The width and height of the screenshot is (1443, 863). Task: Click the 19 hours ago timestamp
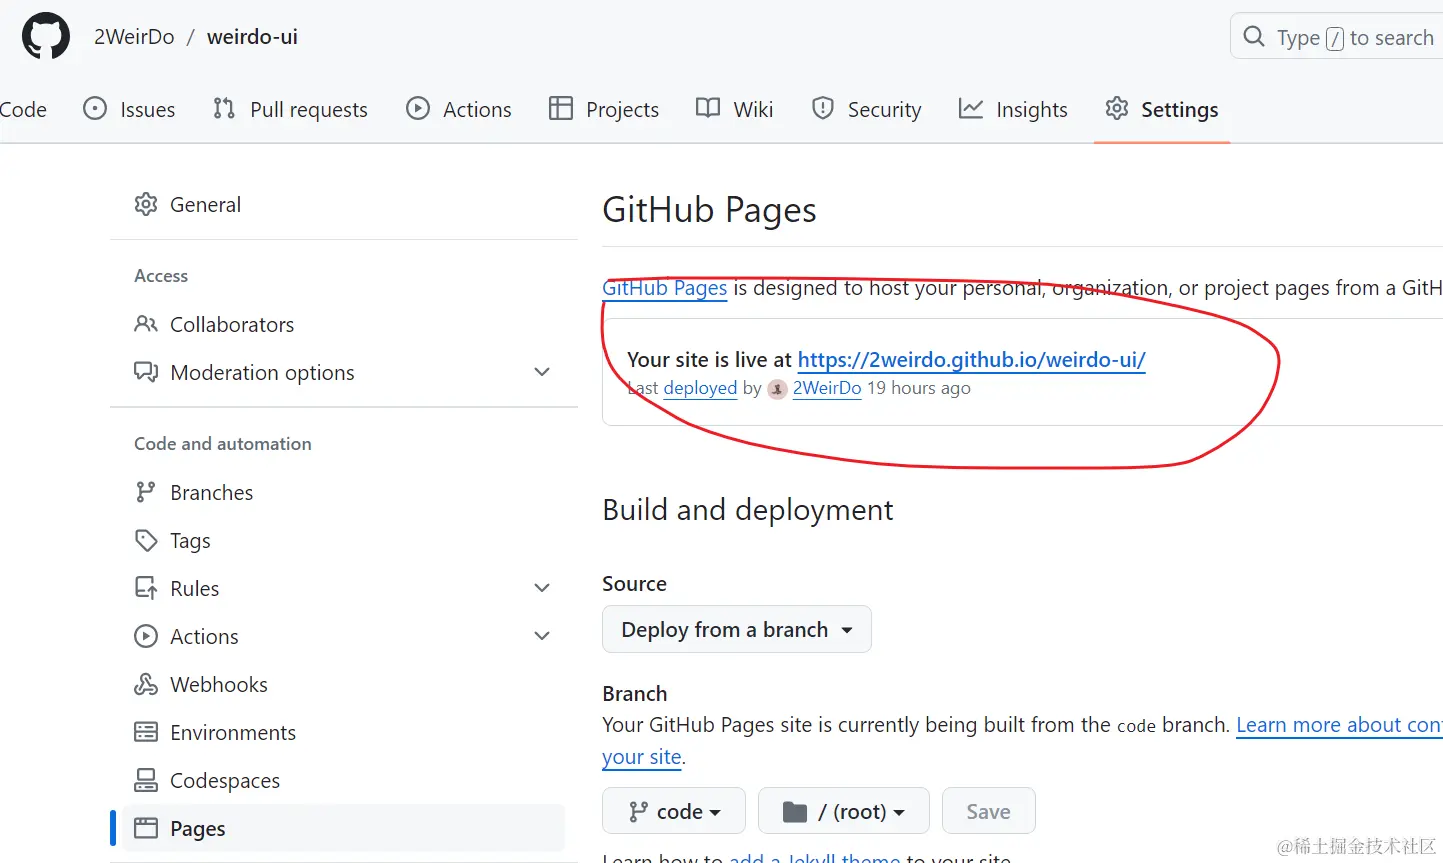(x=919, y=388)
